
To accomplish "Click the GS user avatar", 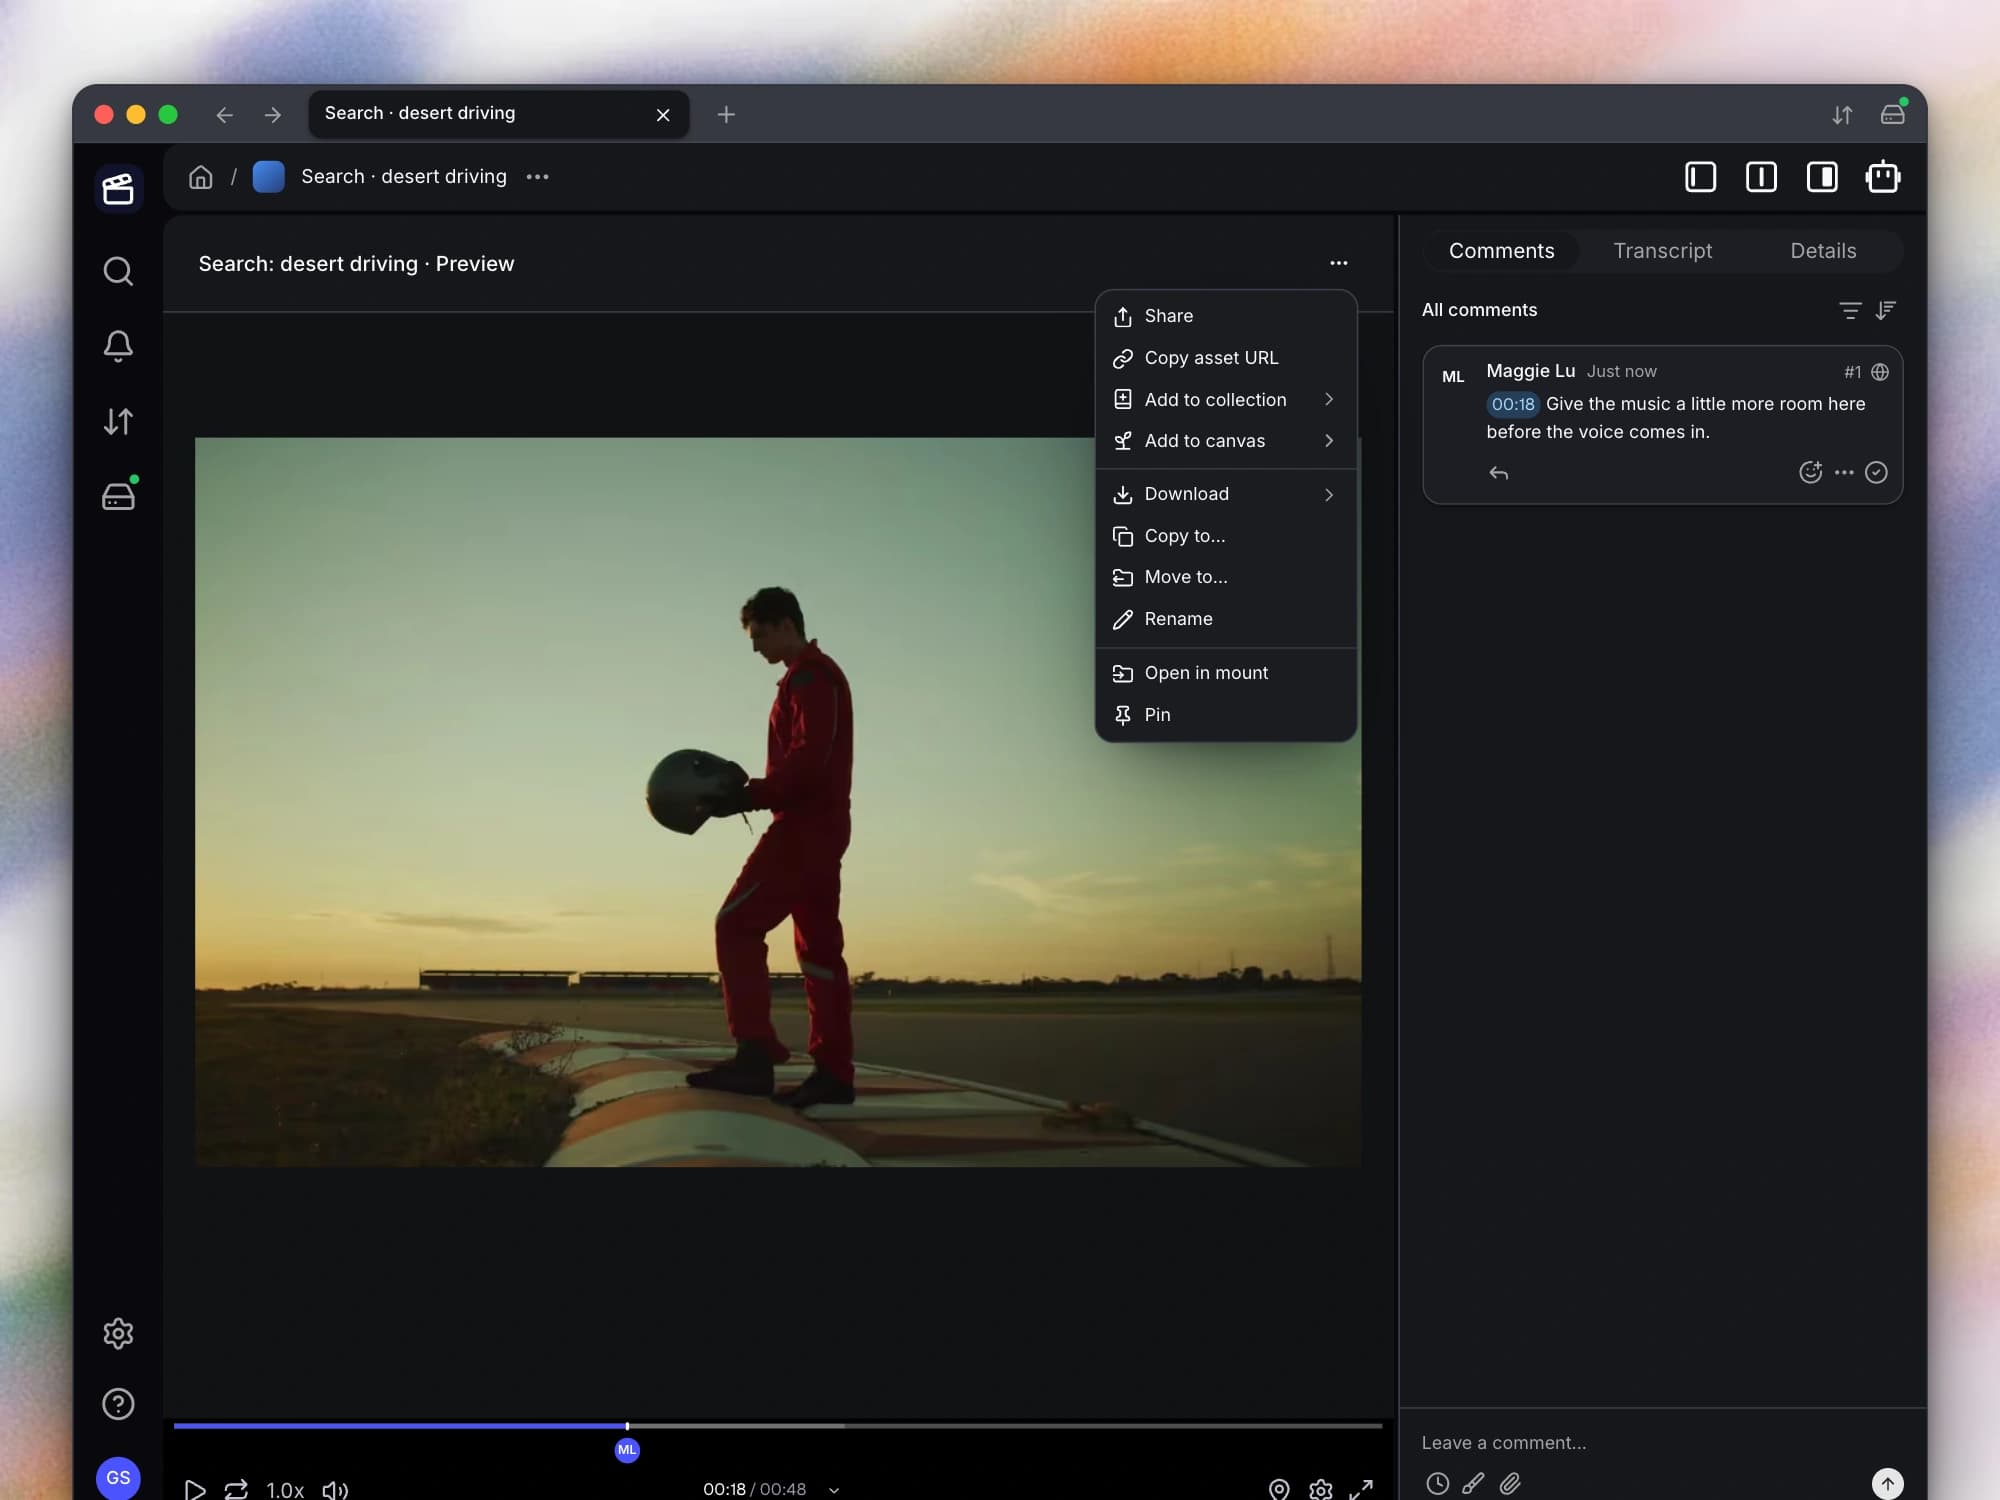I will coord(118,1478).
